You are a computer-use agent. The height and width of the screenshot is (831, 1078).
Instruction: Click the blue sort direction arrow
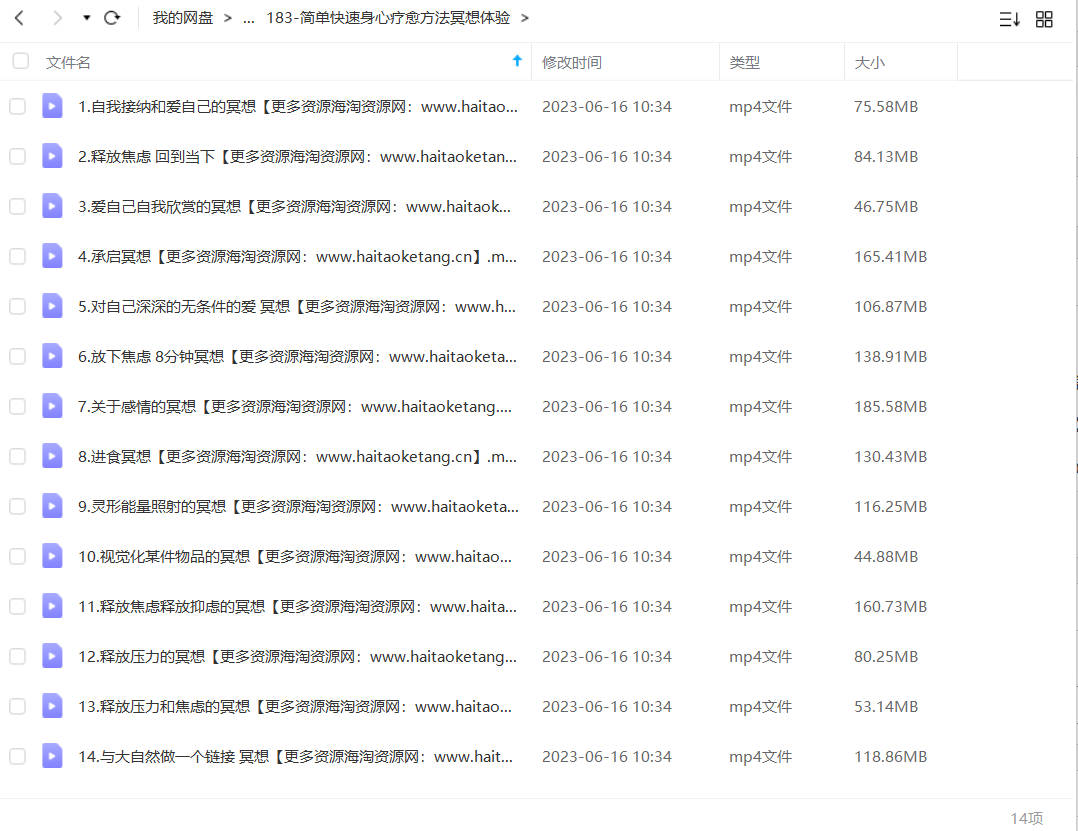click(x=517, y=61)
